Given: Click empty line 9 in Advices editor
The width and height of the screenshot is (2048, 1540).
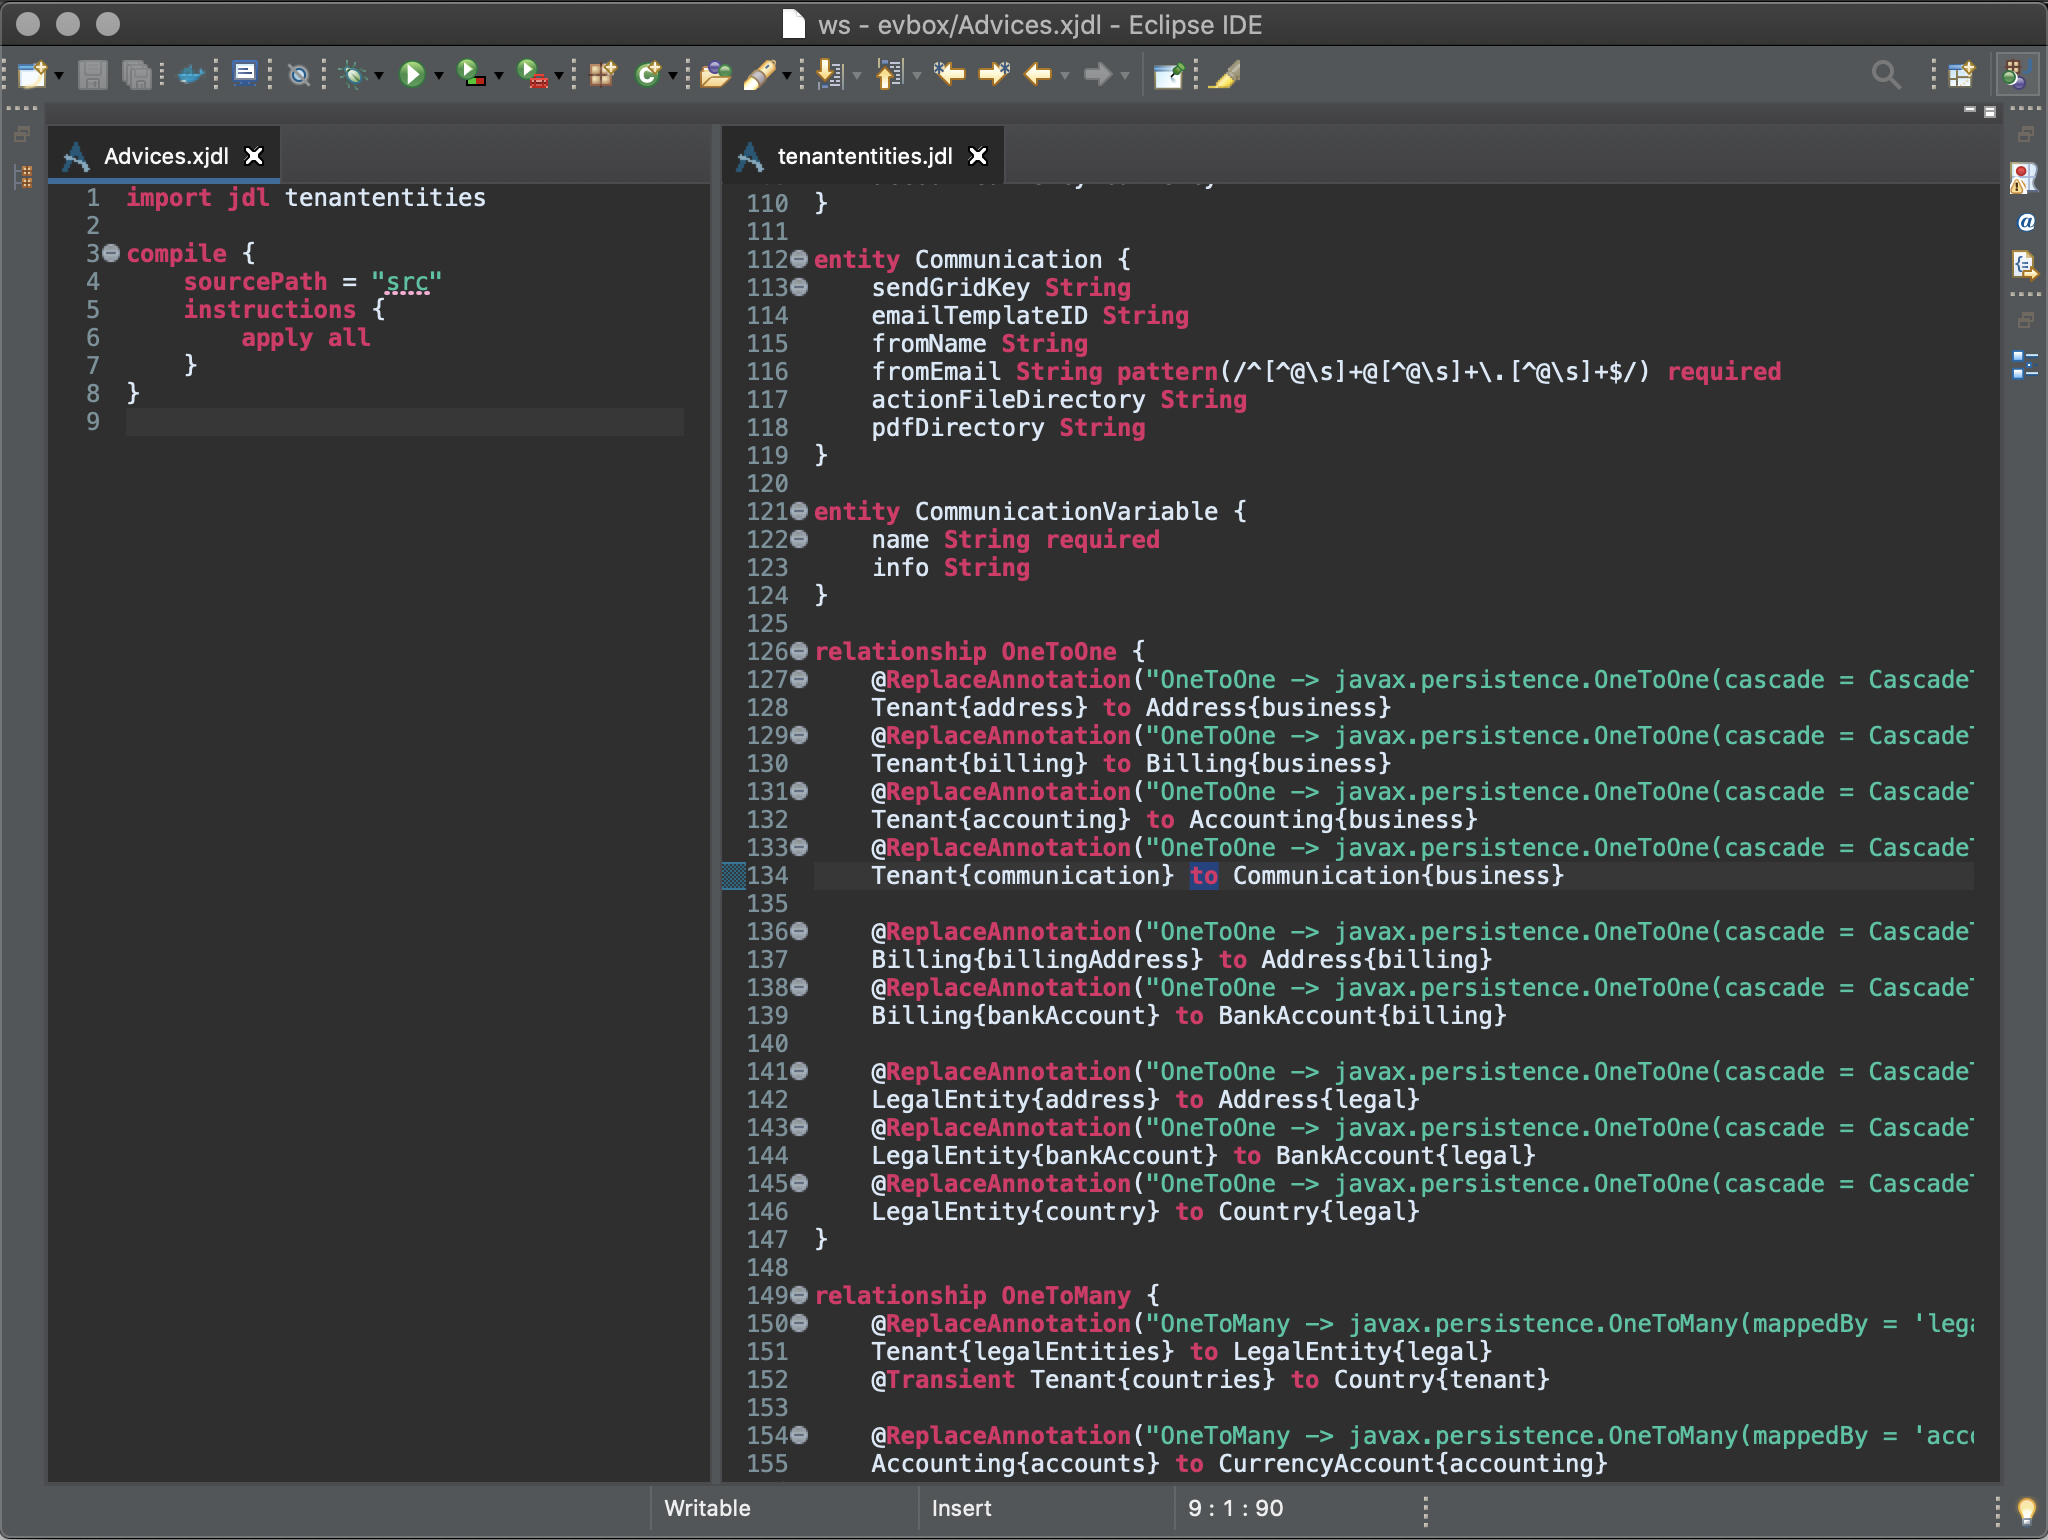Looking at the screenshot, I should tap(400, 422).
